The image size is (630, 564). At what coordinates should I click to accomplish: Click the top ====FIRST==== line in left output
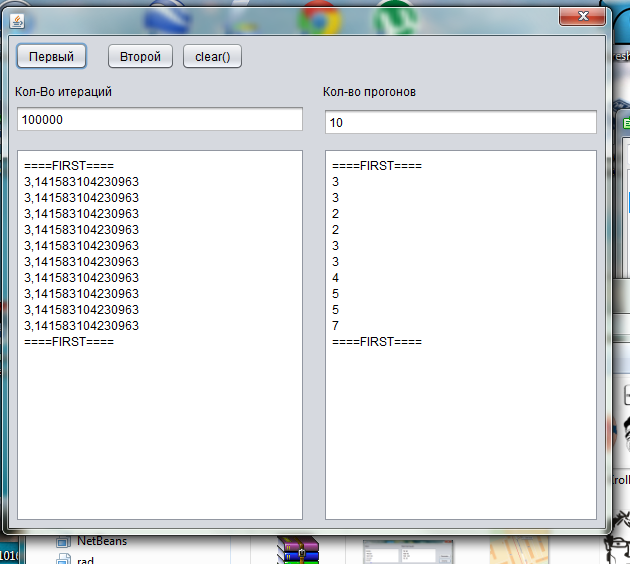pos(69,166)
